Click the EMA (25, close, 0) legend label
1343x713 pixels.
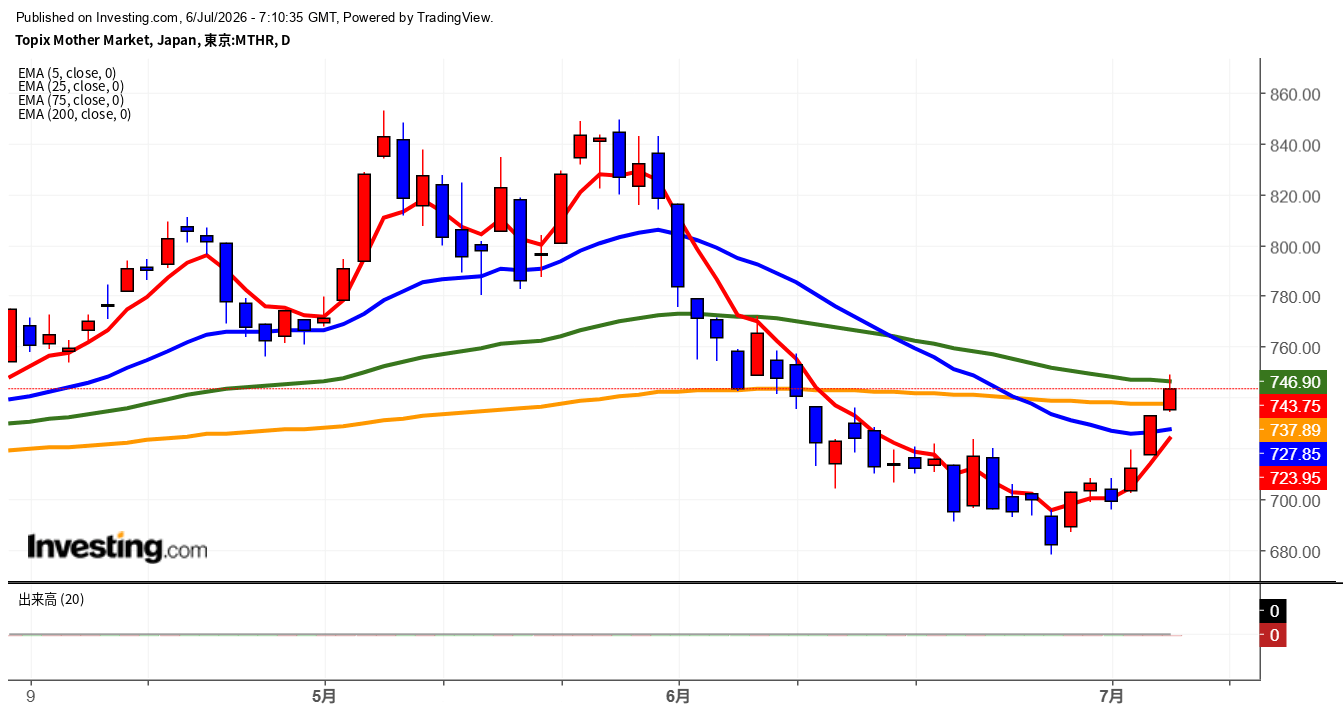[71, 86]
